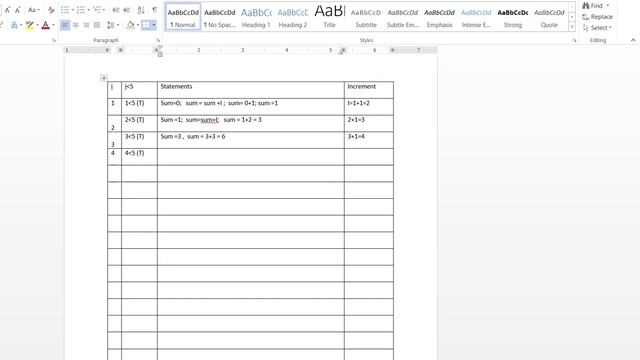Apply the Subtitle style
Image resolution: width=640 pixels, height=360 pixels.
[366, 17]
